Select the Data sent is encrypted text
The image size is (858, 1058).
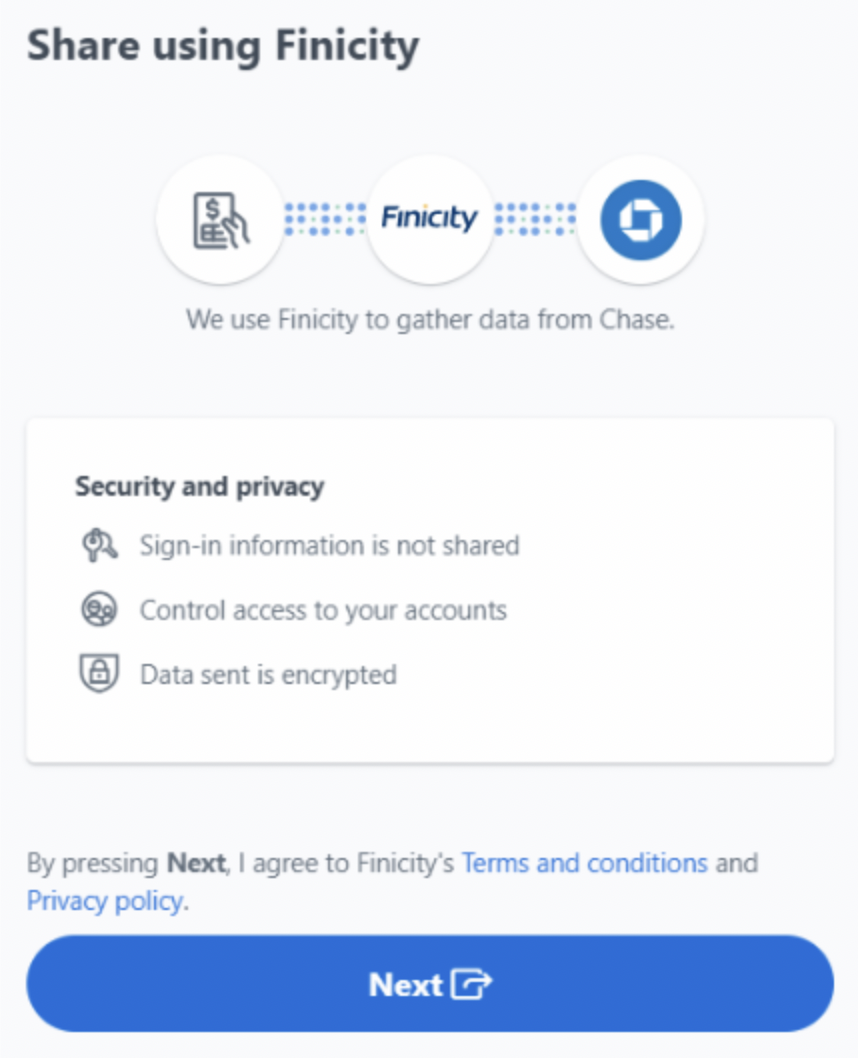point(268,675)
